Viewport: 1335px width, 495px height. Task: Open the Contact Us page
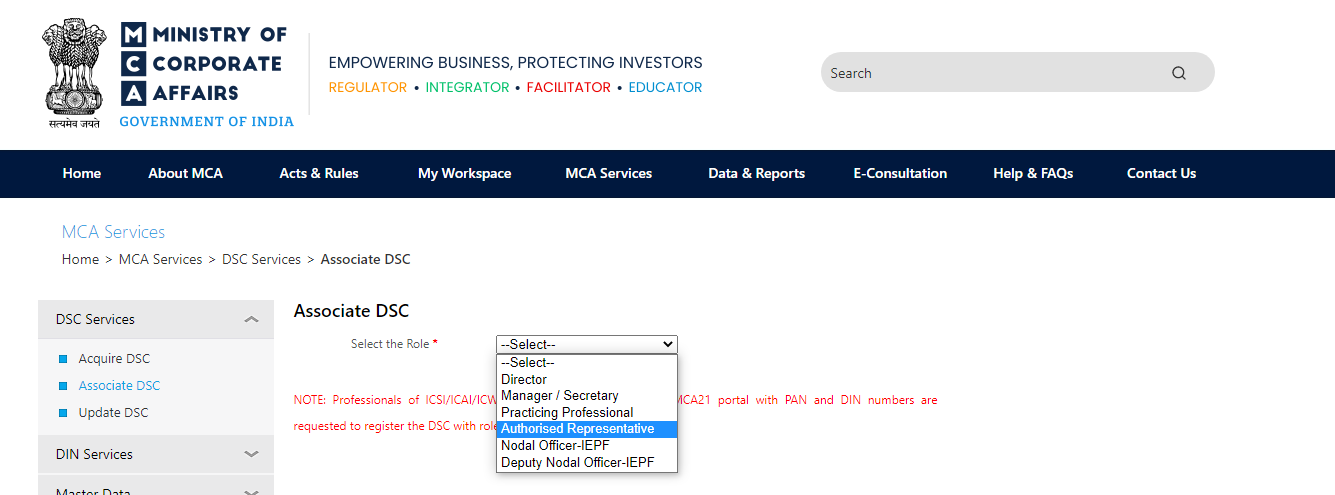pos(1161,173)
